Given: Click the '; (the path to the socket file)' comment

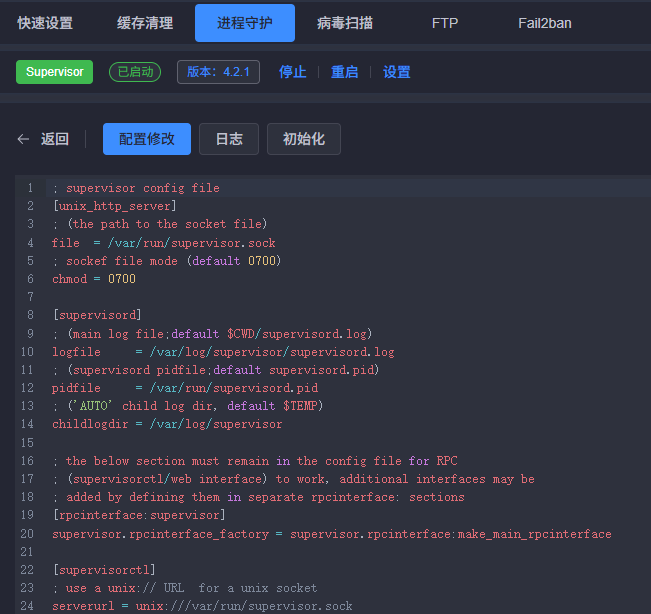Looking at the screenshot, I should pos(160,224).
